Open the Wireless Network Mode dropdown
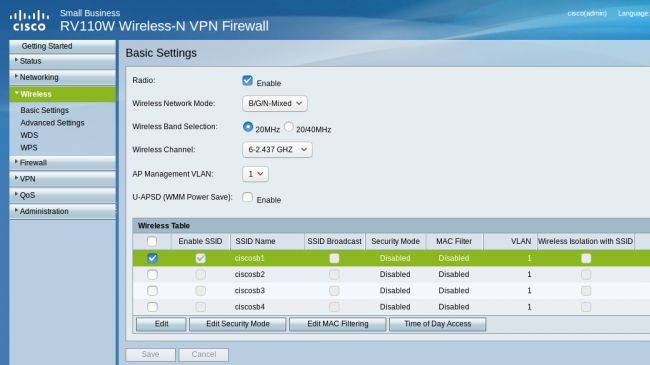 click(x=275, y=103)
